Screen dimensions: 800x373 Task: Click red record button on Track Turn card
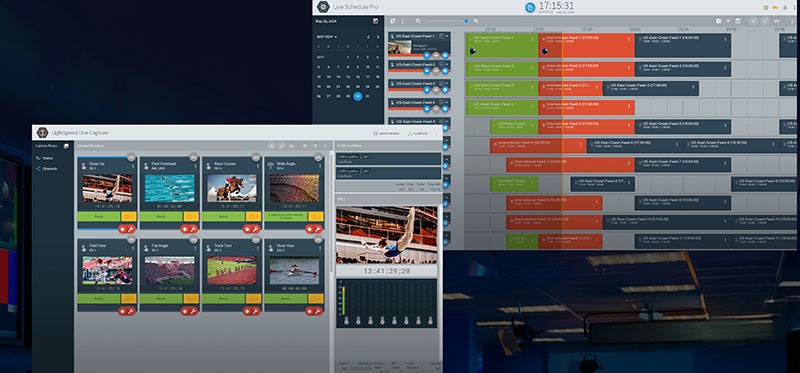(247, 311)
